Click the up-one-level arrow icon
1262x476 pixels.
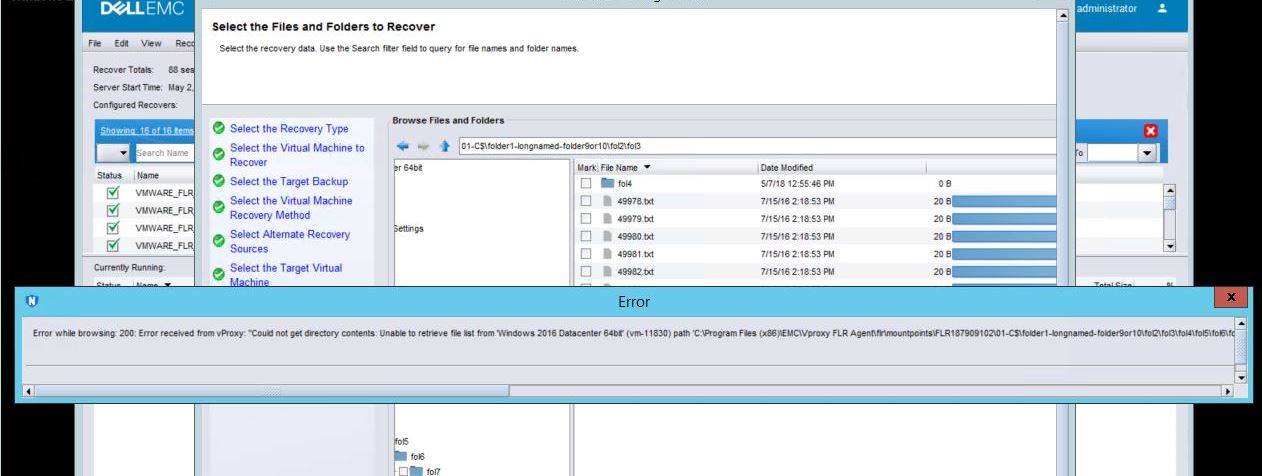click(445, 146)
